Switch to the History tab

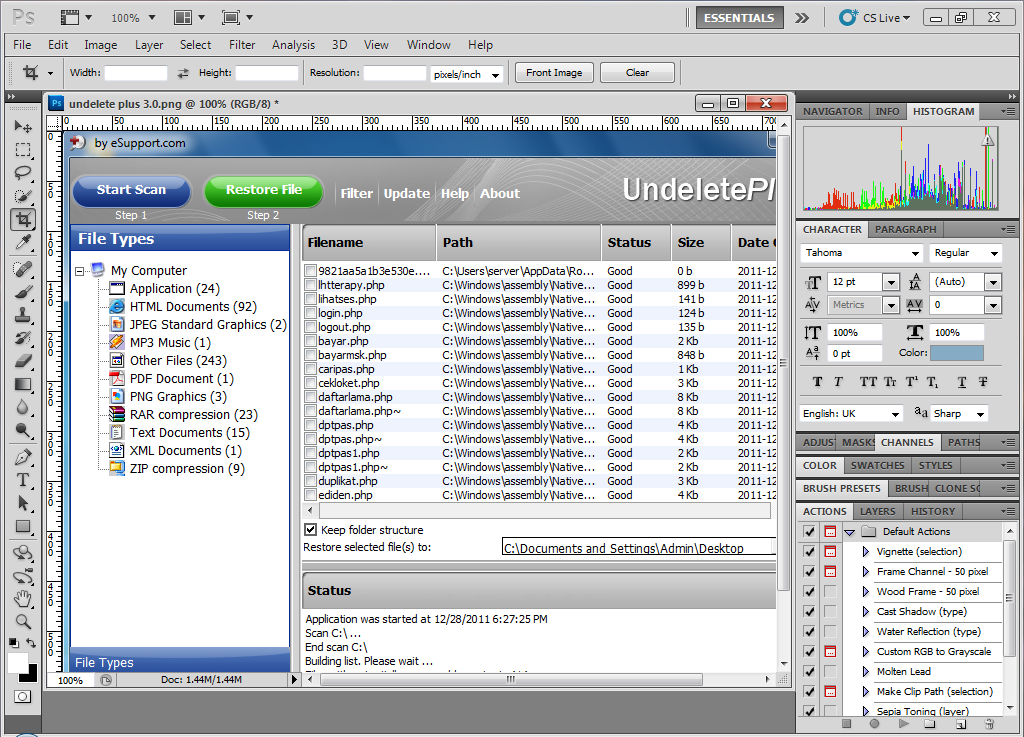(933, 512)
